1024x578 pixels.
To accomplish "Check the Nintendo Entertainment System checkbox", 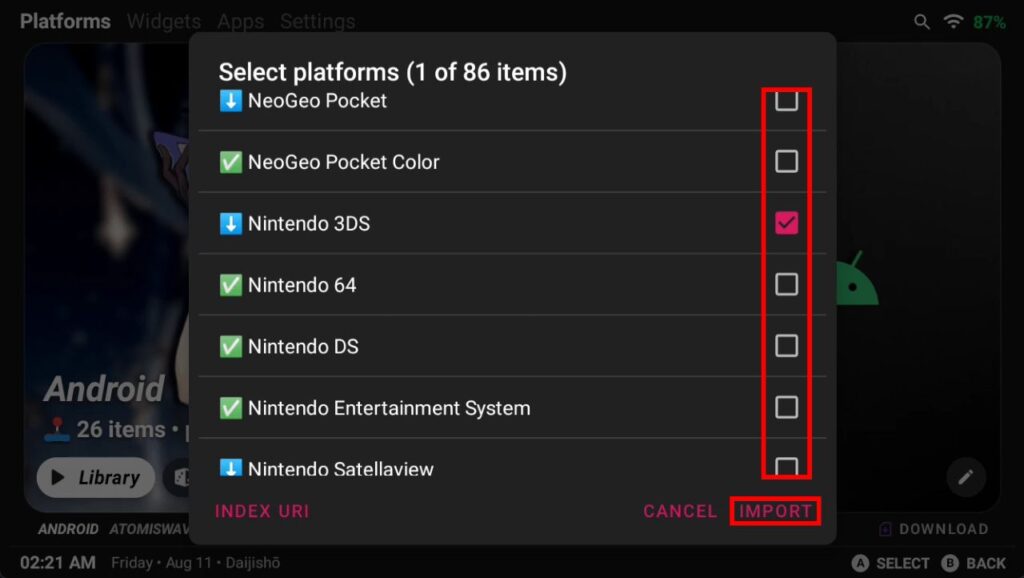I will [787, 407].
